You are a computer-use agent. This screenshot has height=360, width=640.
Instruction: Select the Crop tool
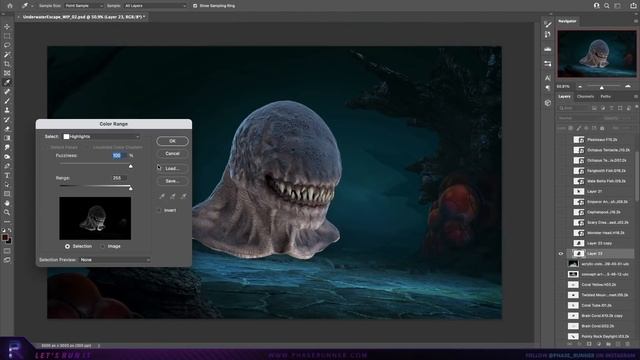point(7,64)
